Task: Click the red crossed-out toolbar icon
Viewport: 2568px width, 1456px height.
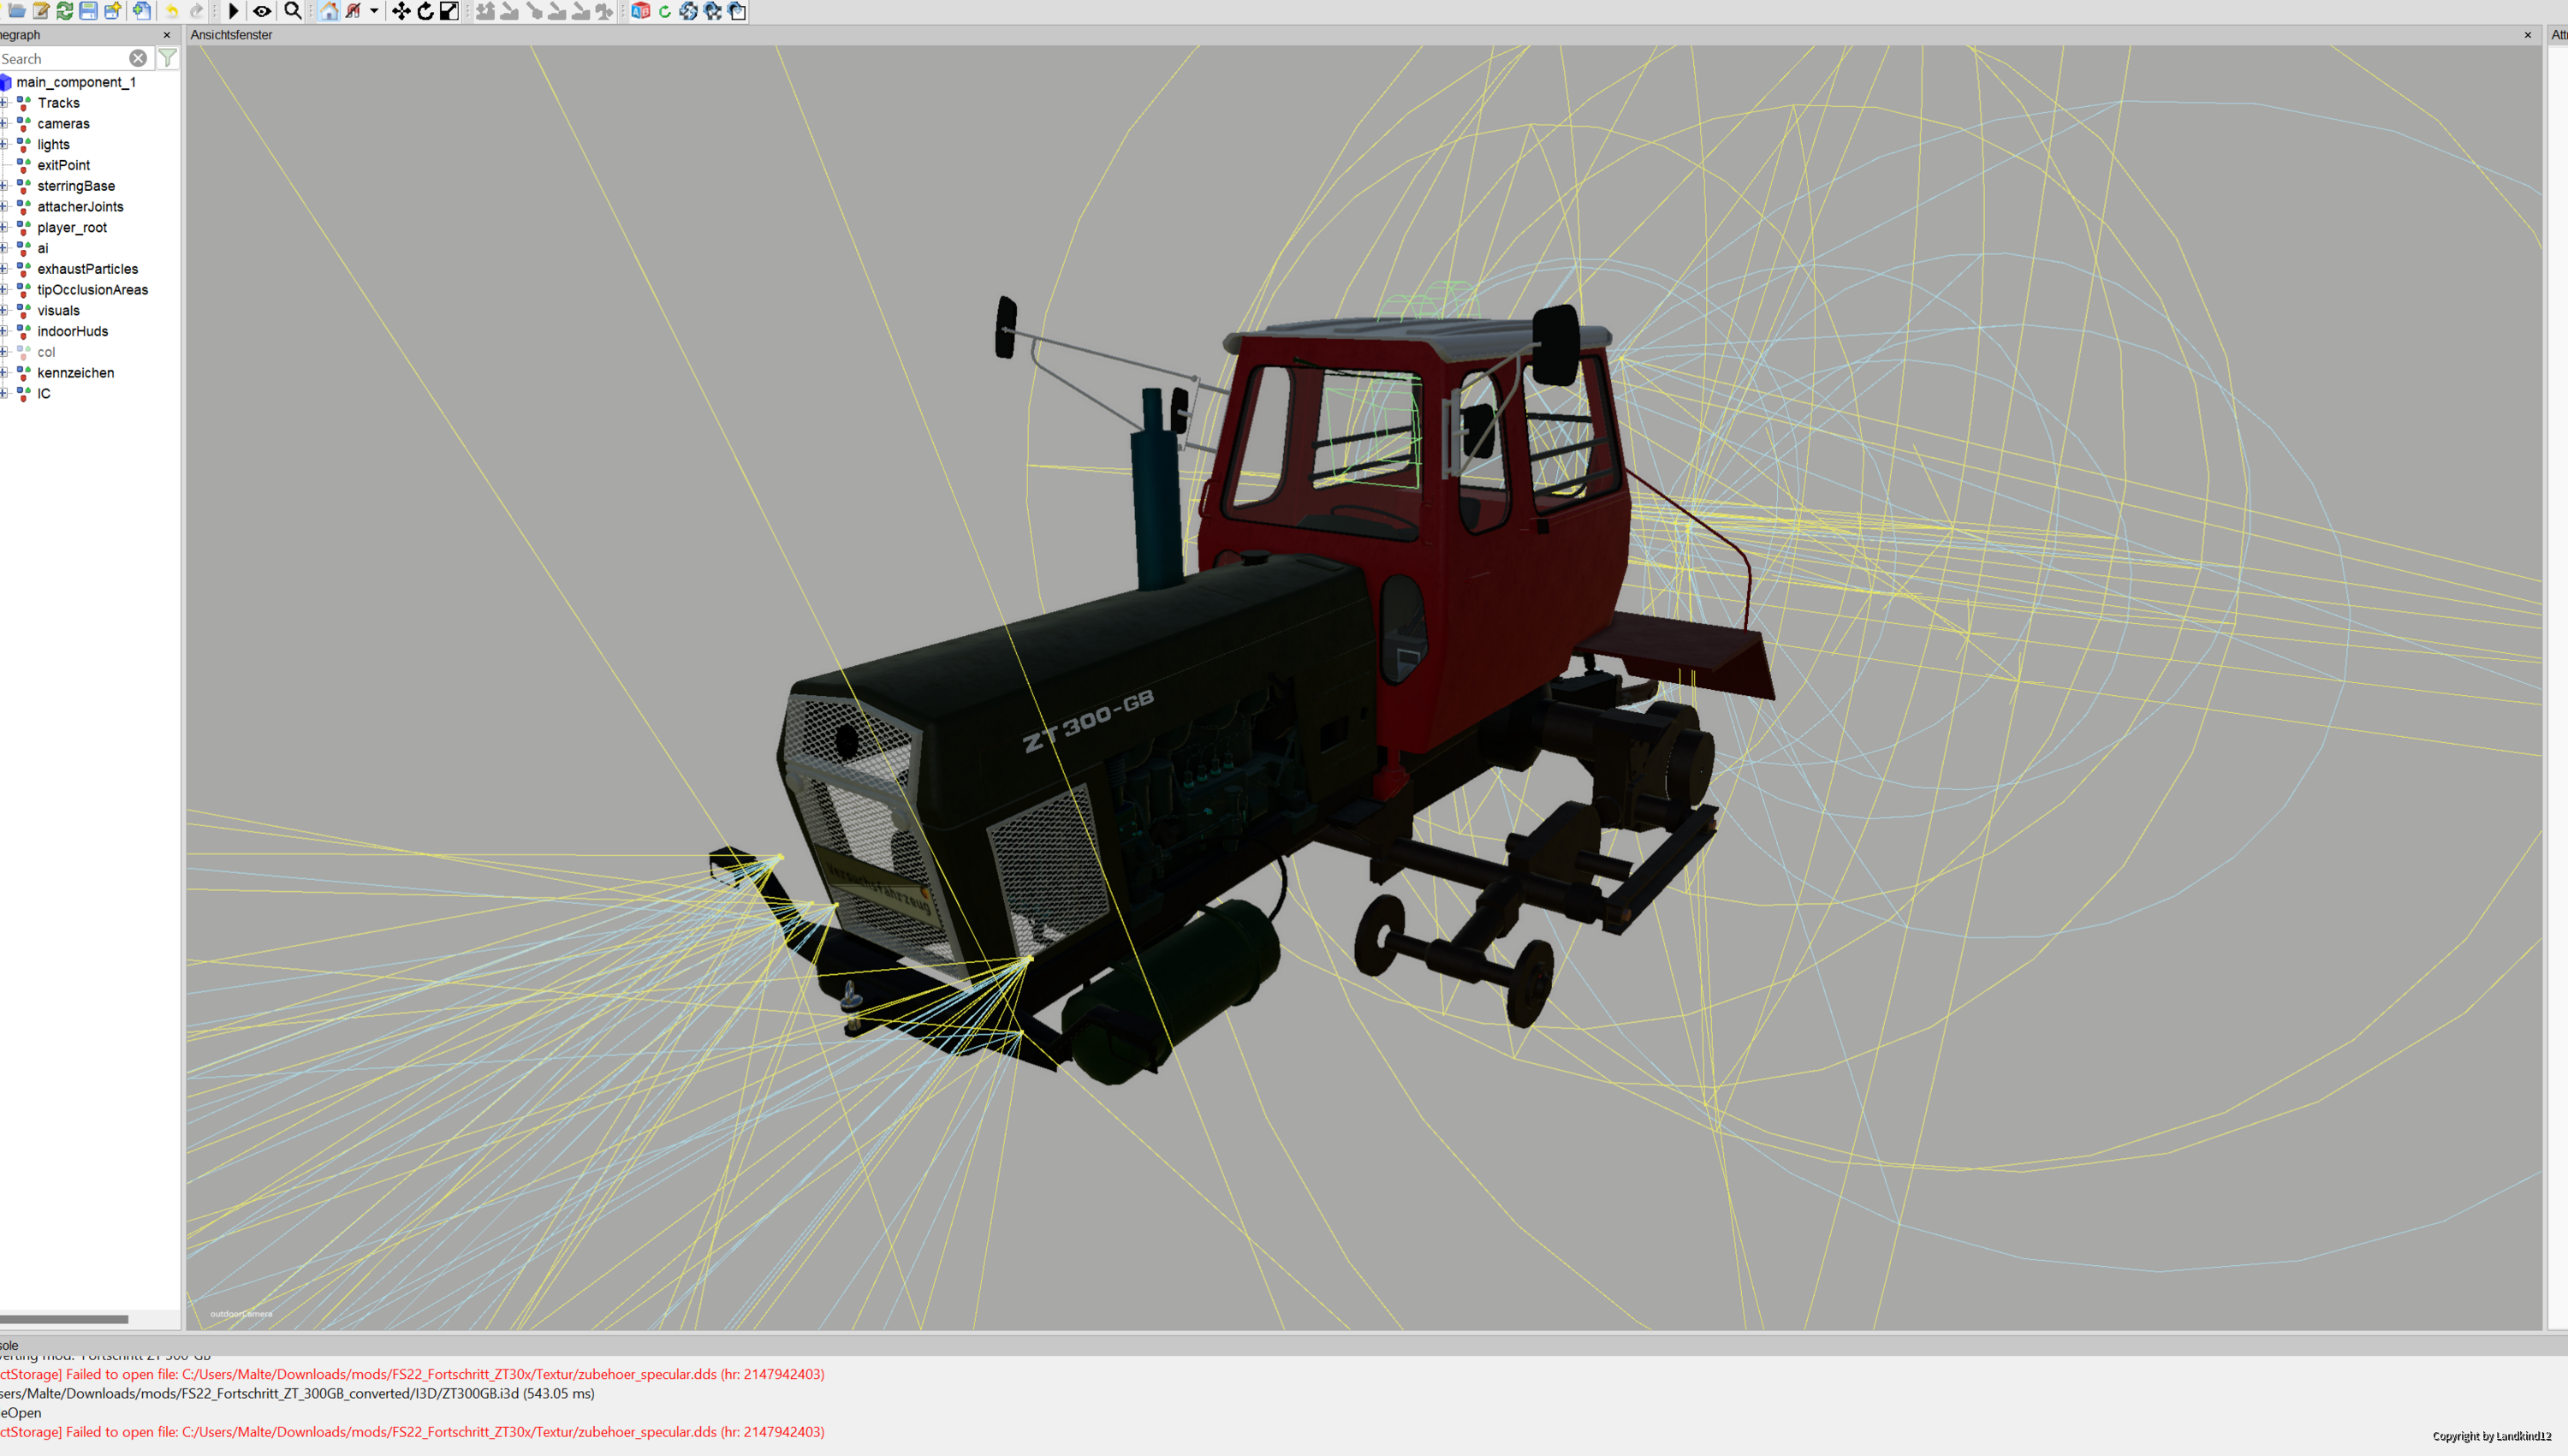Action: point(354,11)
